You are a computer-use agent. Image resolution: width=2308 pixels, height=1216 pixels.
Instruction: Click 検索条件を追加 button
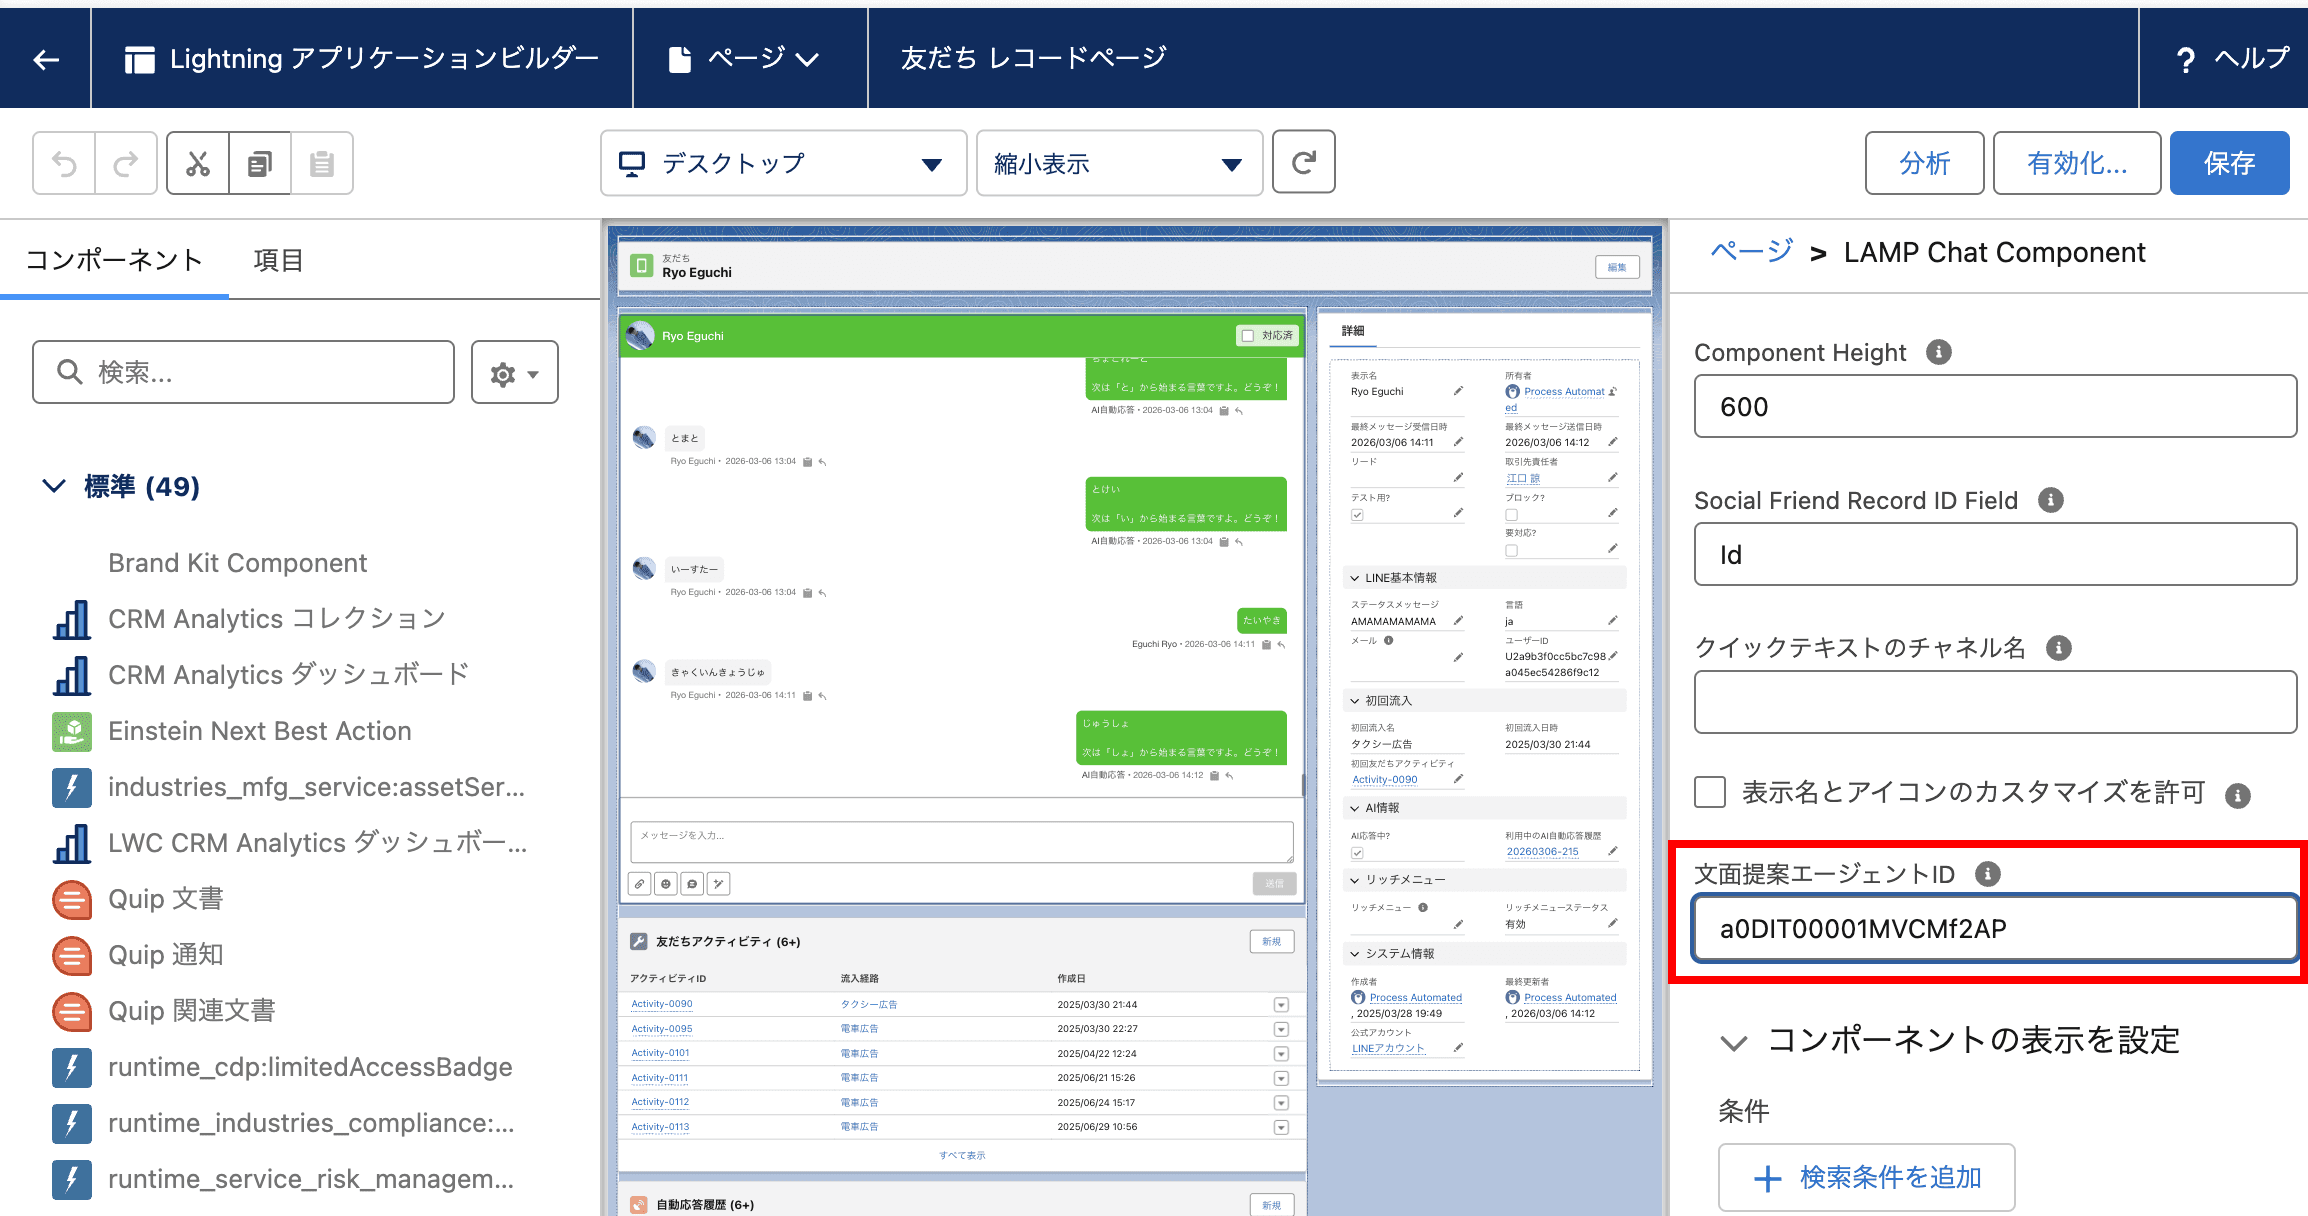tap(1866, 1177)
